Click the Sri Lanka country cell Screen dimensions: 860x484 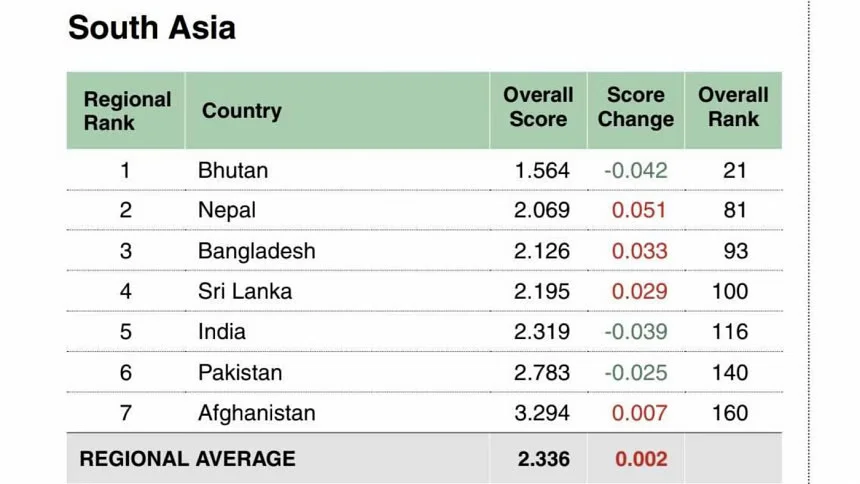(244, 291)
